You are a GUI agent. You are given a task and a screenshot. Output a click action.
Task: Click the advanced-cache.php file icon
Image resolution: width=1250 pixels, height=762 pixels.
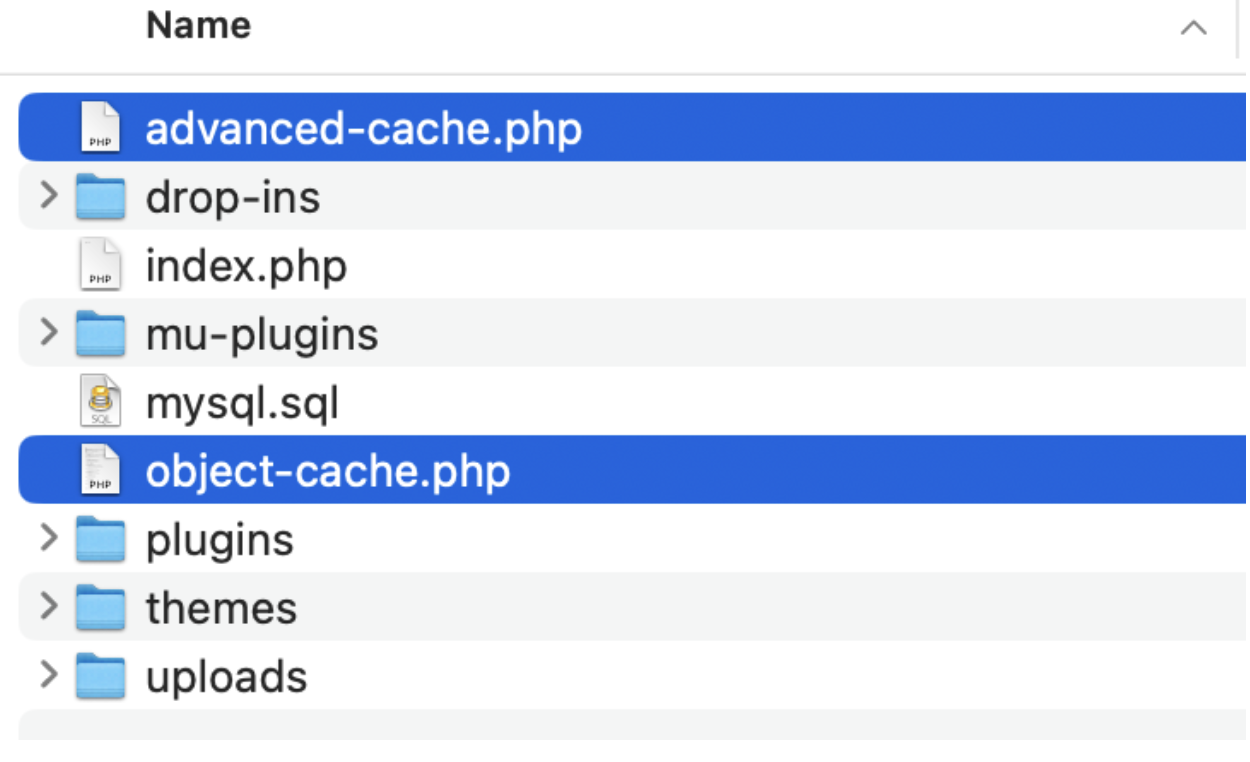point(100,128)
